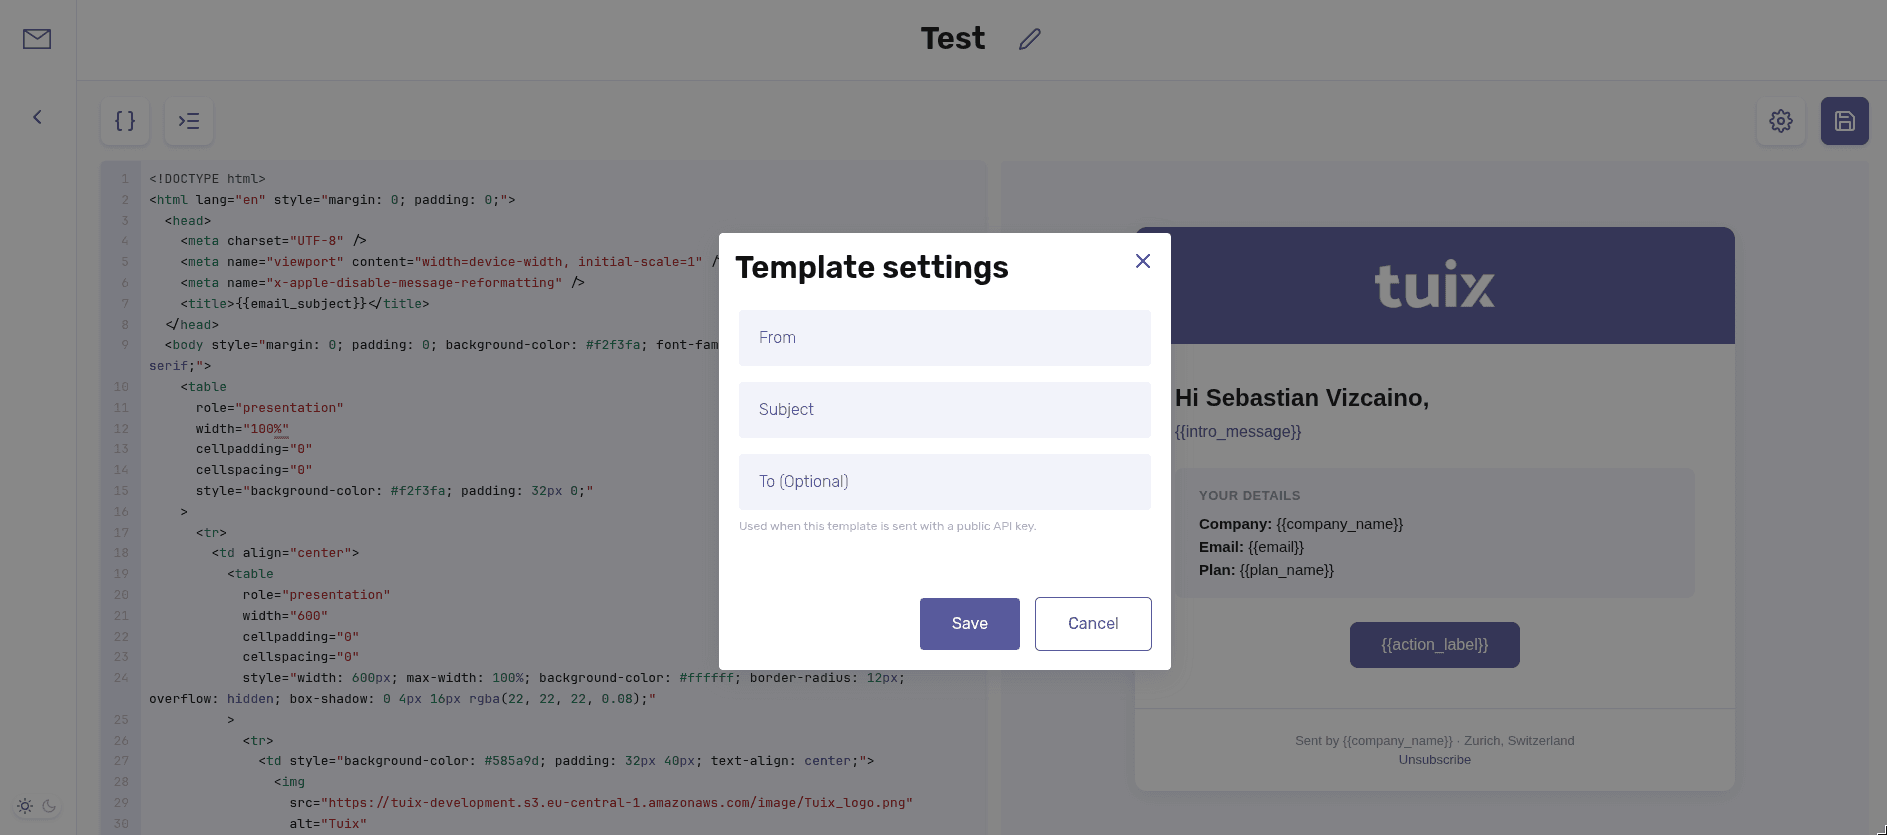Viewport: 1887px width, 835px height.
Task: Save the template settings
Action: [x=970, y=624]
